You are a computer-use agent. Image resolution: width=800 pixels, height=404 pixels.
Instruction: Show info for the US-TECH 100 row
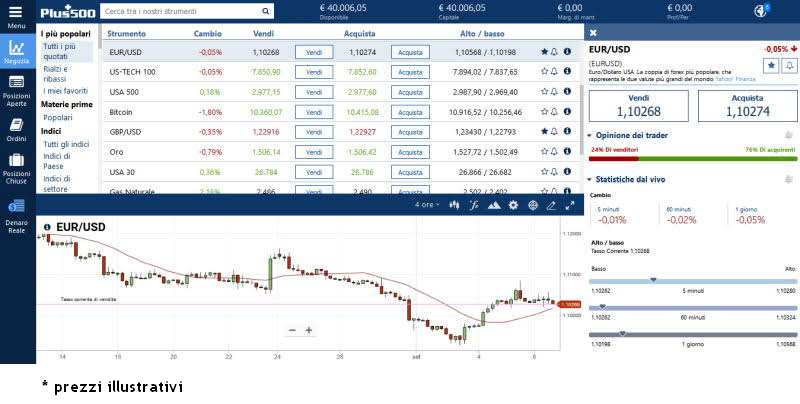coord(567,72)
